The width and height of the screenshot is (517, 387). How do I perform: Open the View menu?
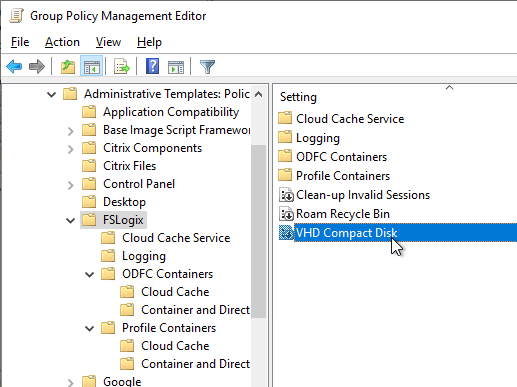108,42
